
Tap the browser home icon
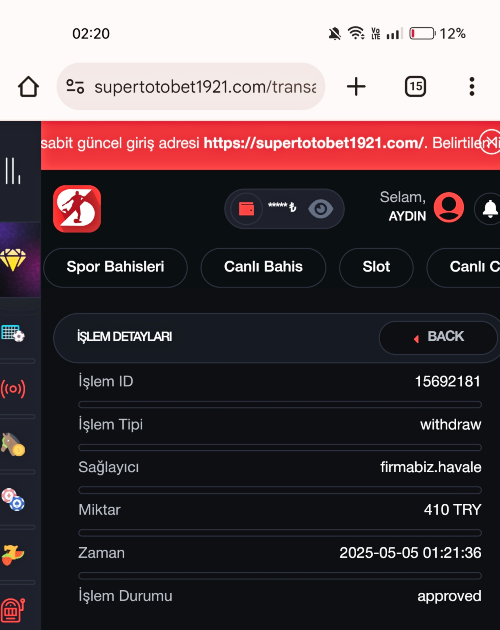pyautogui.click(x=29, y=86)
